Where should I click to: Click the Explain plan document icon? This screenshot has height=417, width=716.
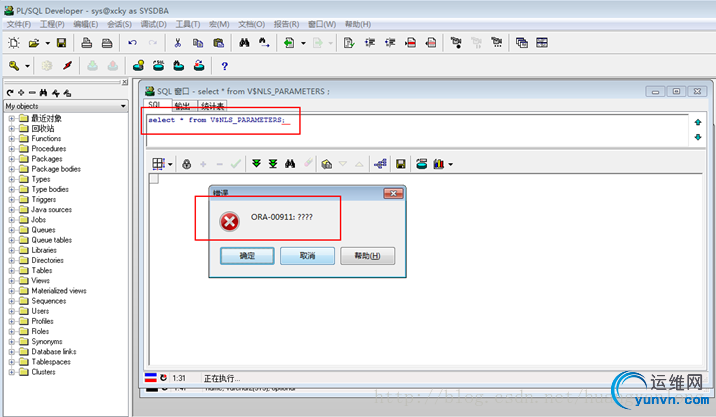pyautogui.click(x=349, y=43)
